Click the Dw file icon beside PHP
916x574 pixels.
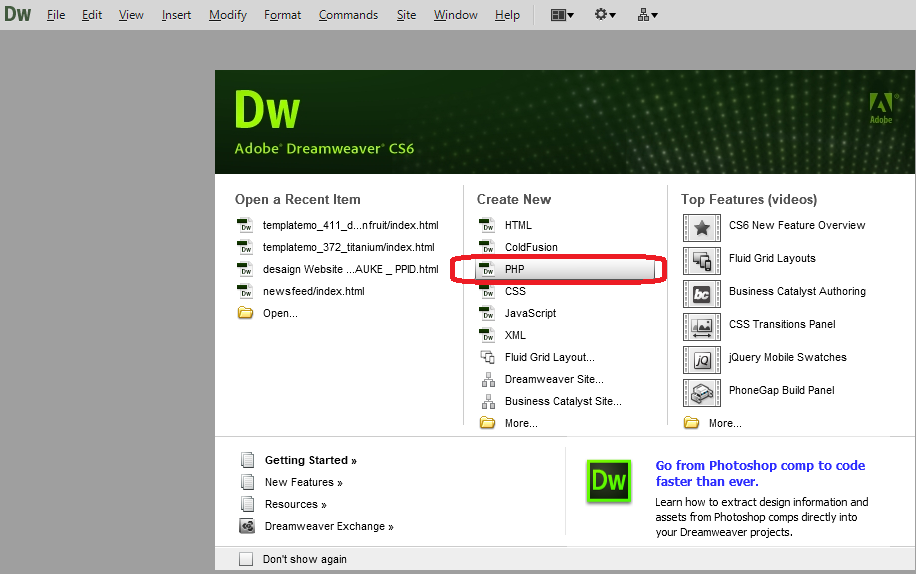[487, 269]
